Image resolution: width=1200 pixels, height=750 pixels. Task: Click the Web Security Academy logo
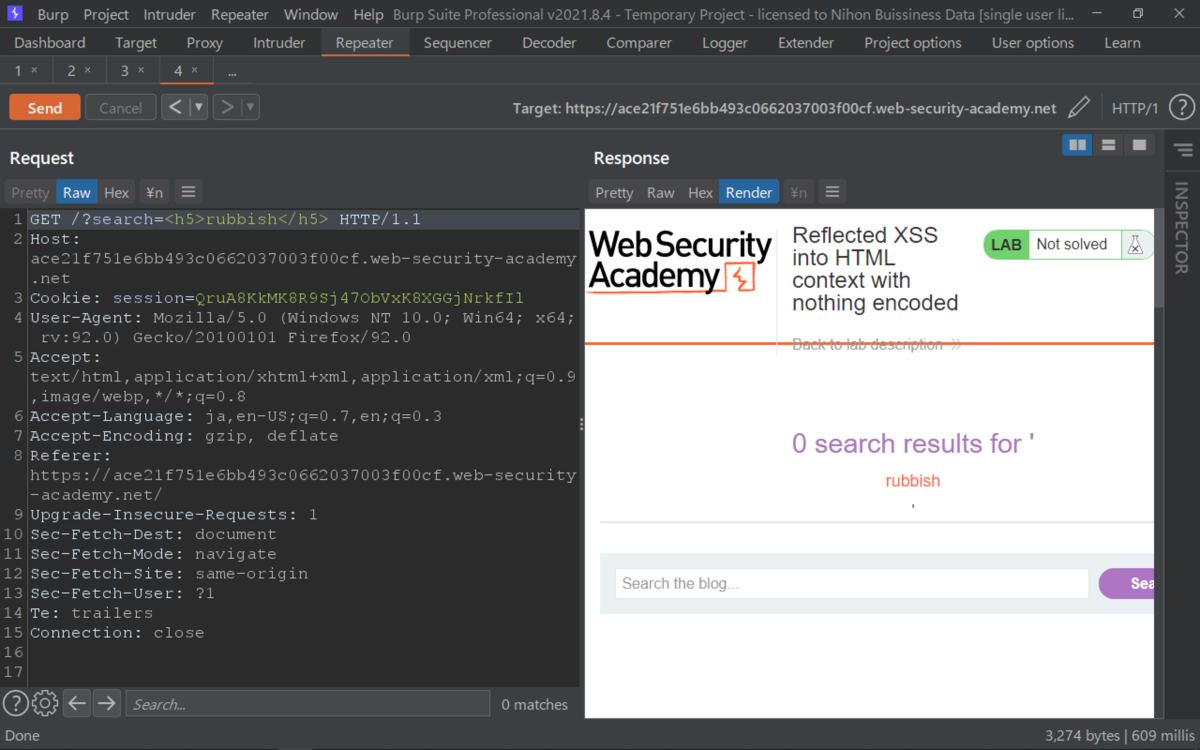[x=680, y=261]
